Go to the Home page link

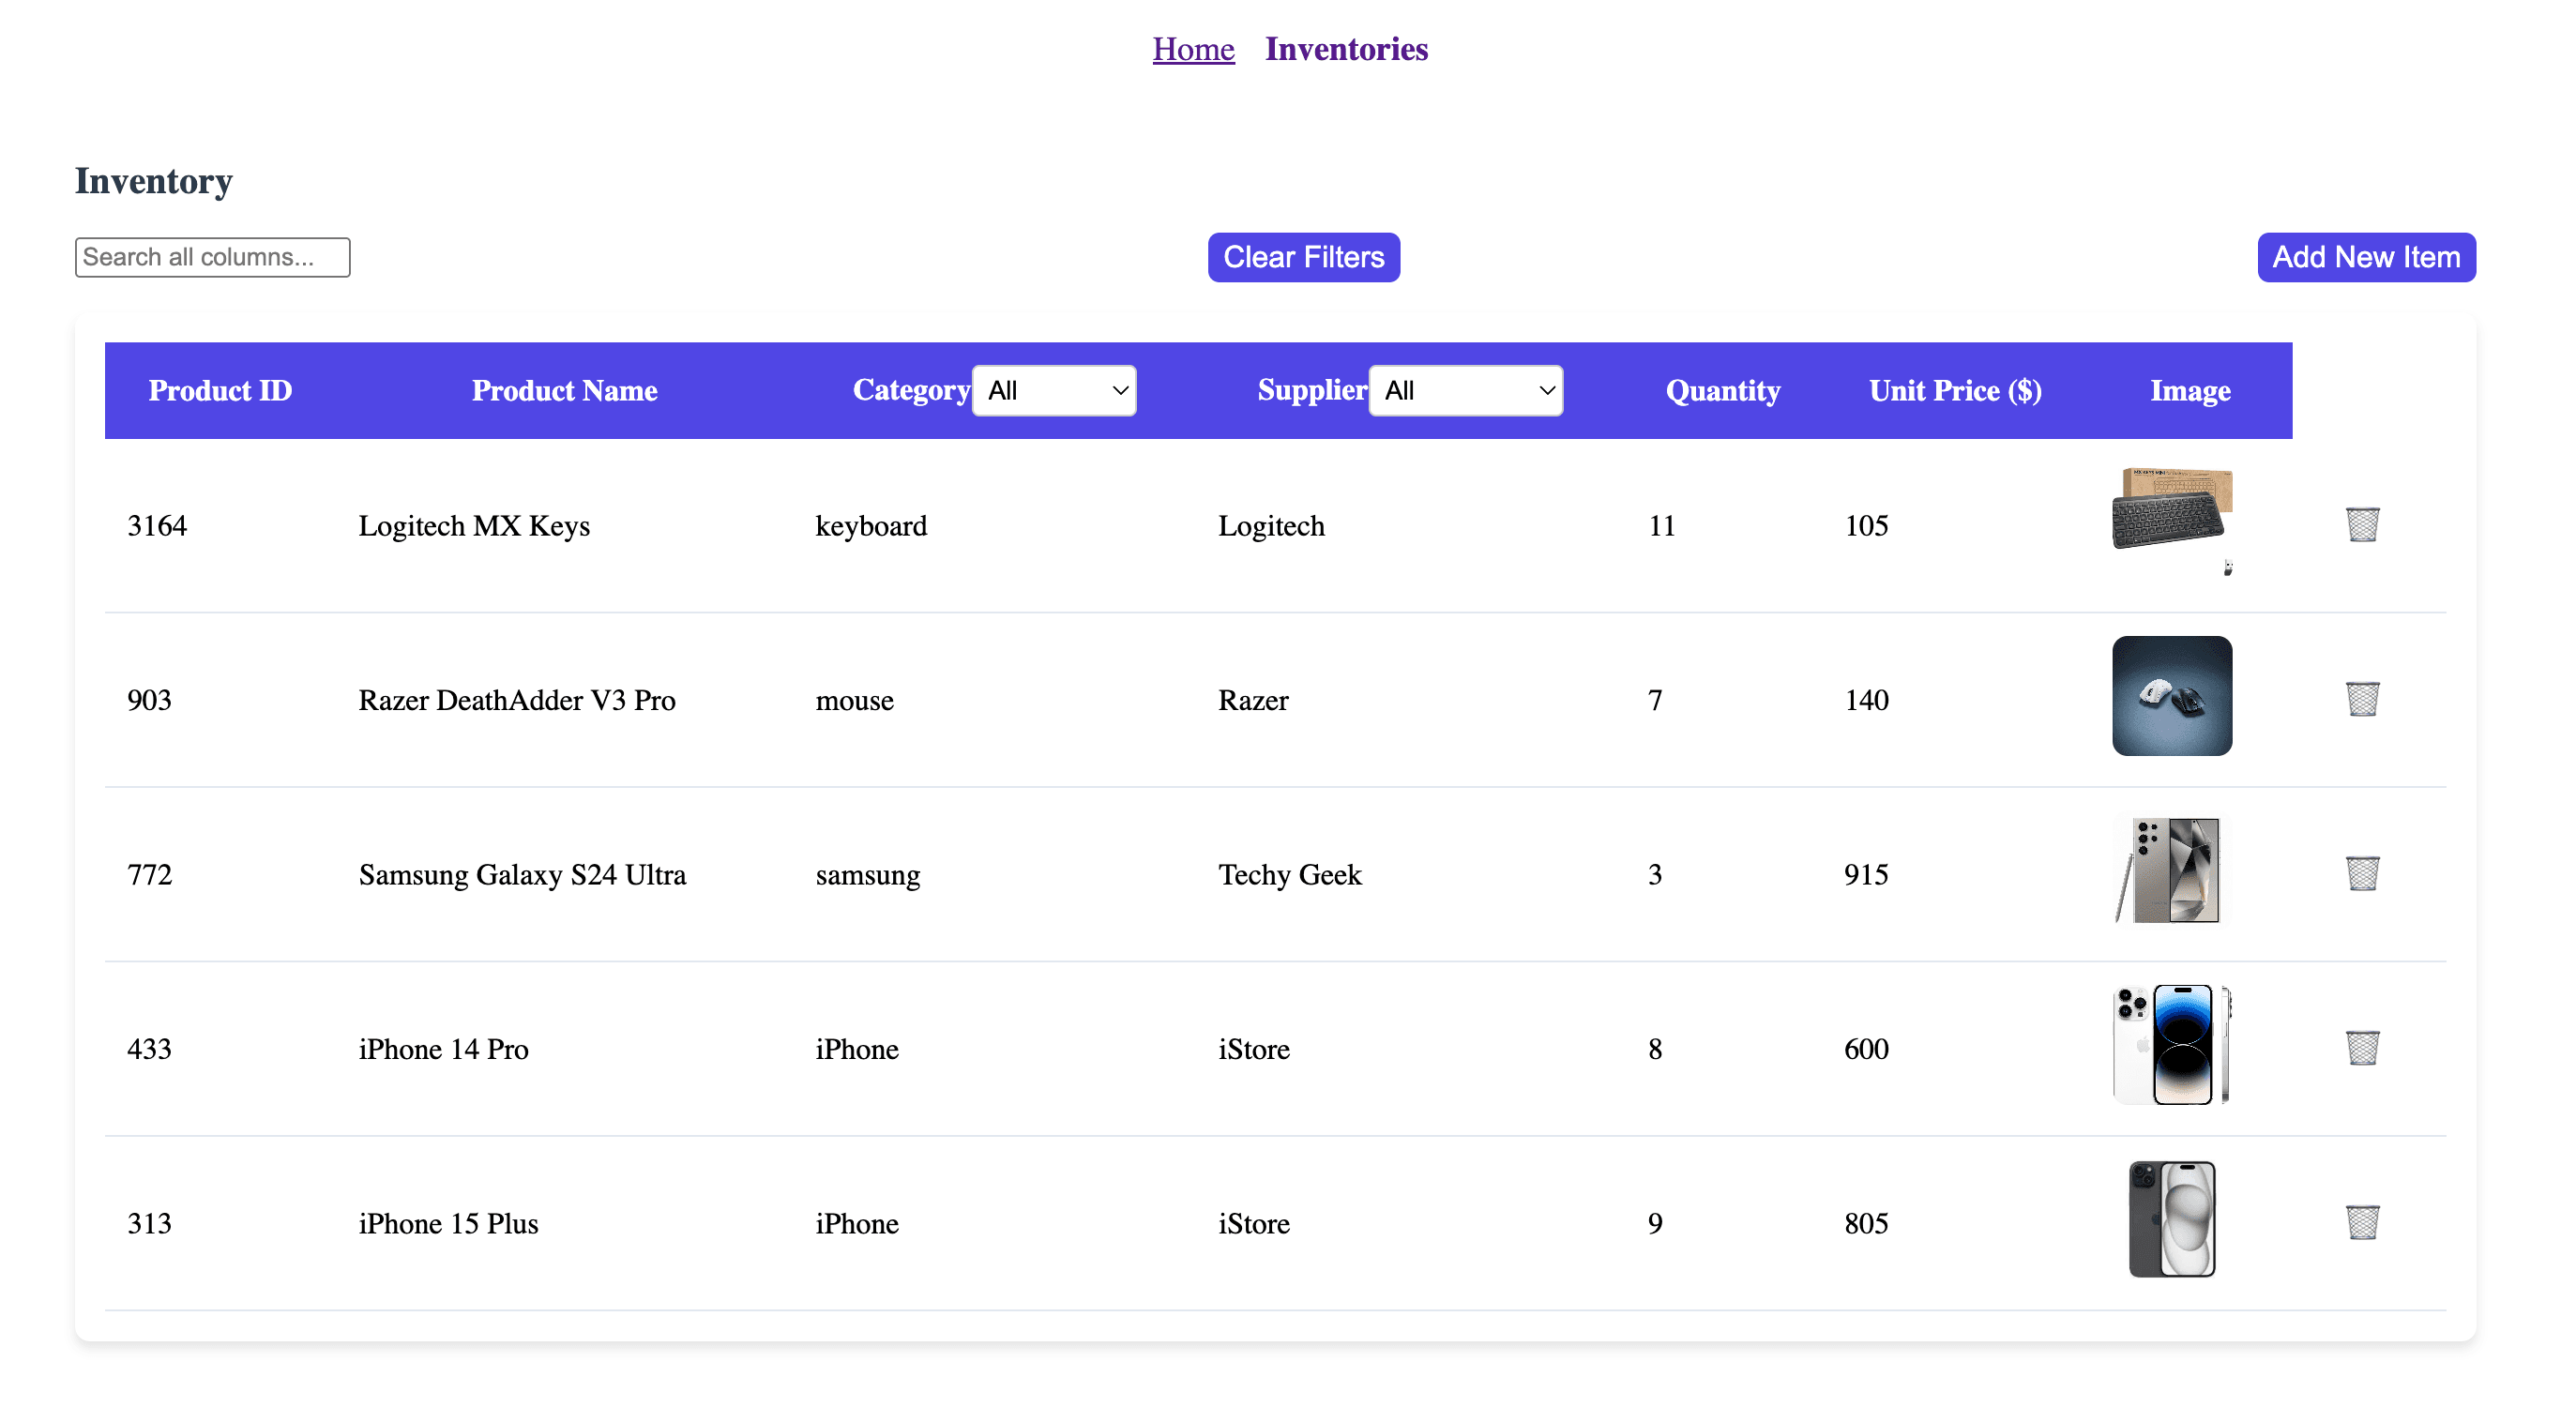[1193, 49]
